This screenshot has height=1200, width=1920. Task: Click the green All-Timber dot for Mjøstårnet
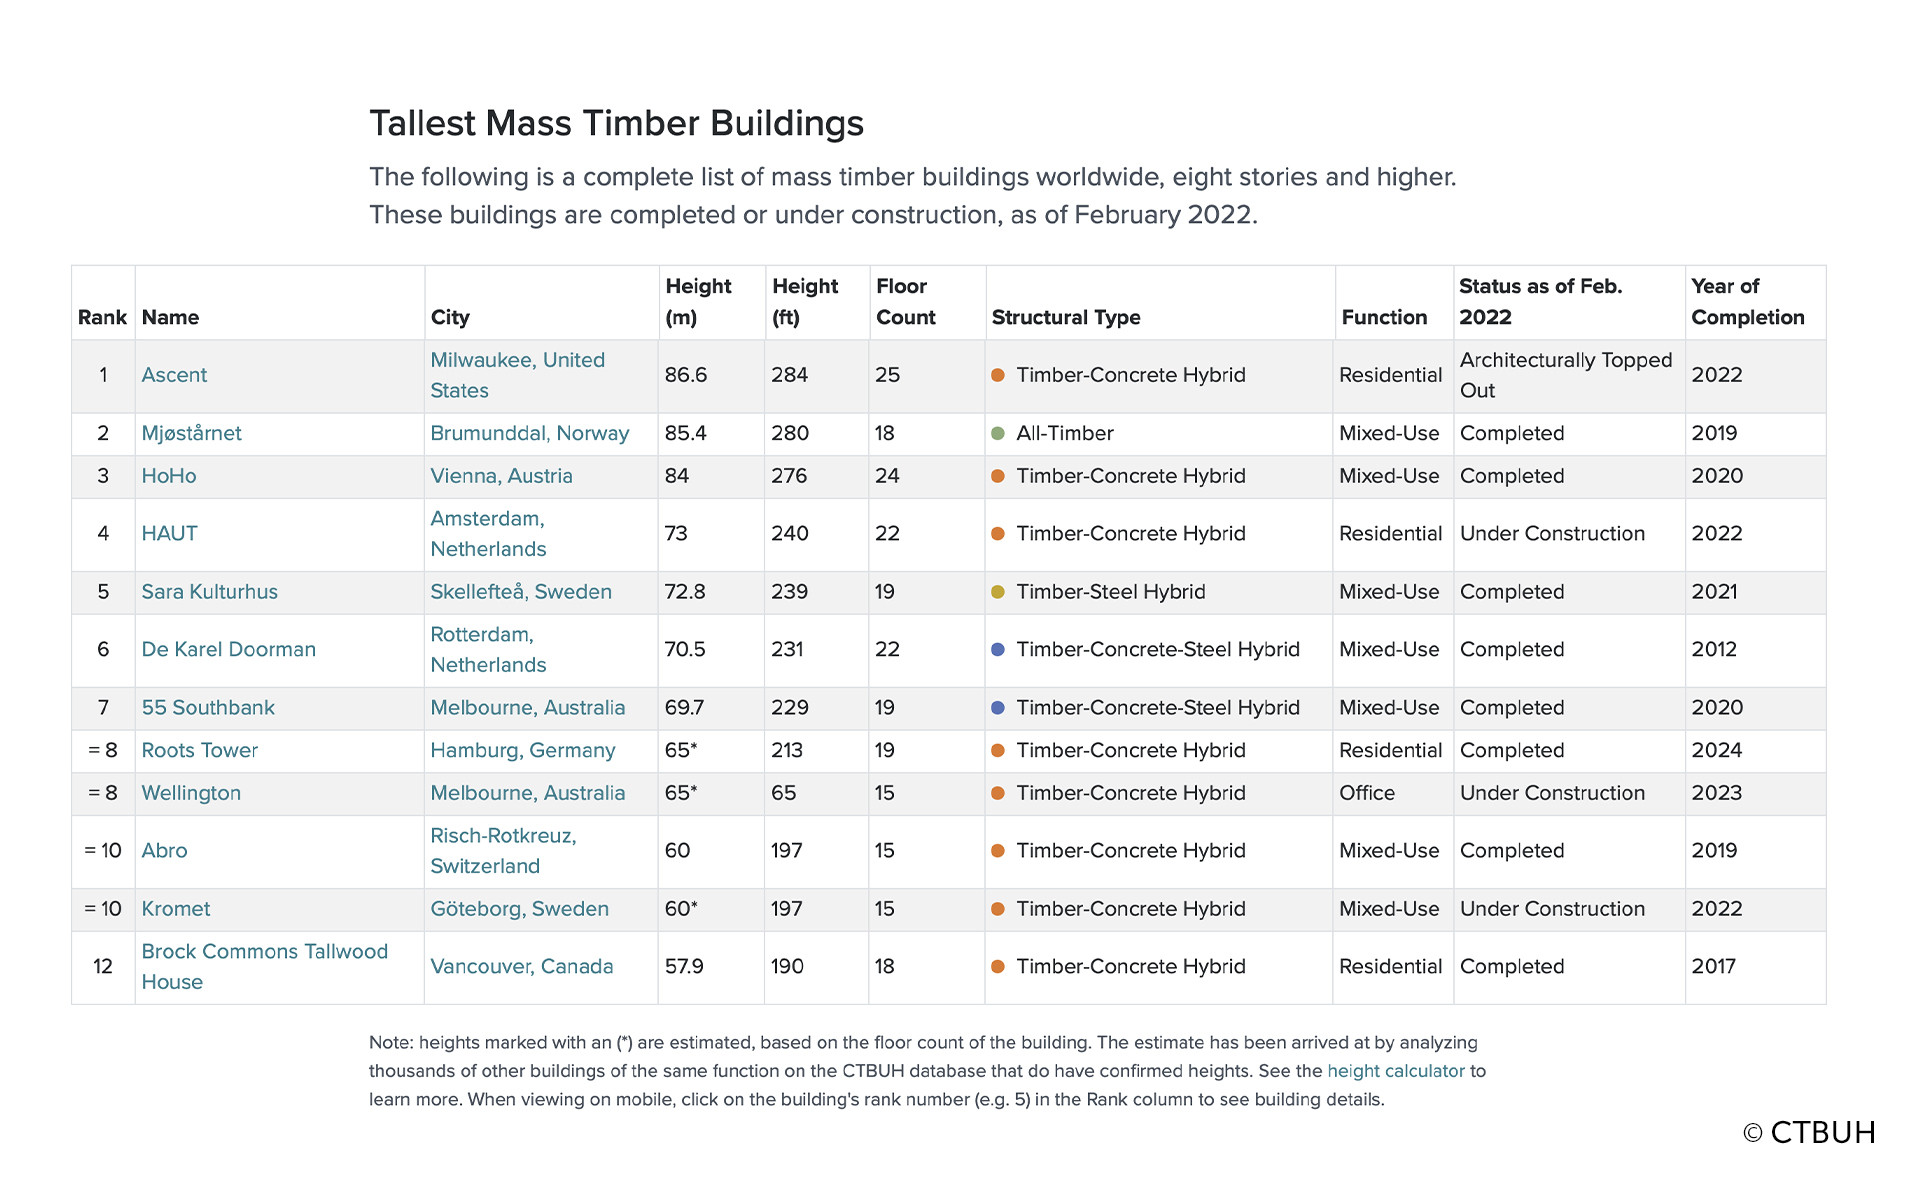pos(997,433)
